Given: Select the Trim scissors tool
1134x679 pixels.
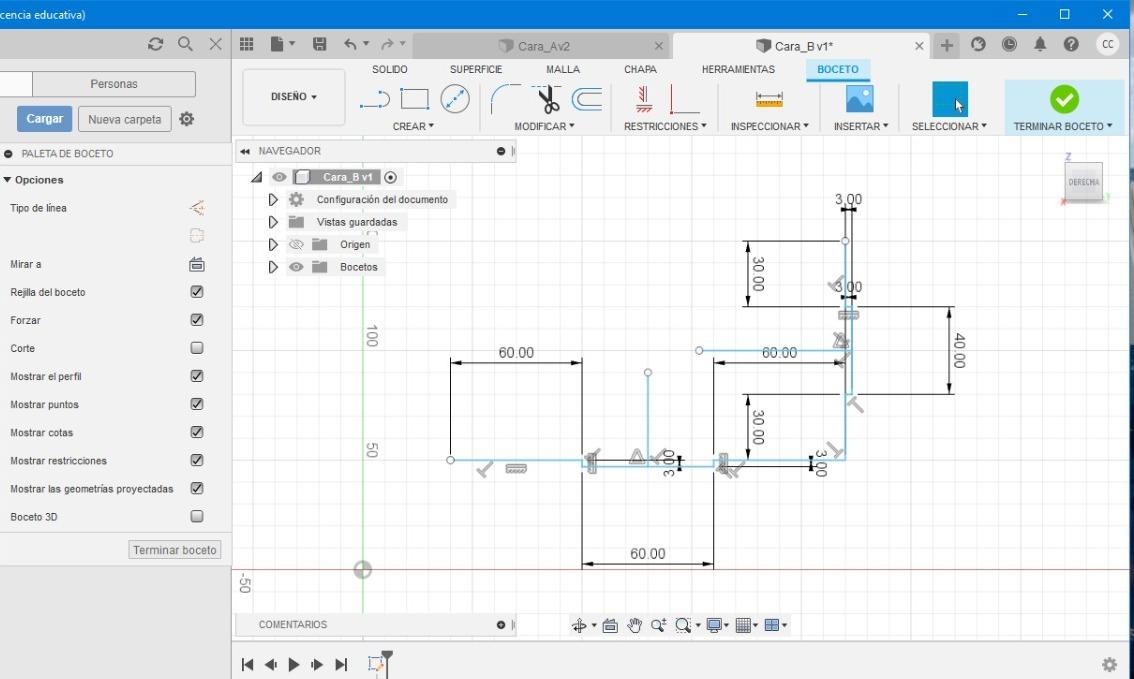Looking at the screenshot, I should [549, 99].
